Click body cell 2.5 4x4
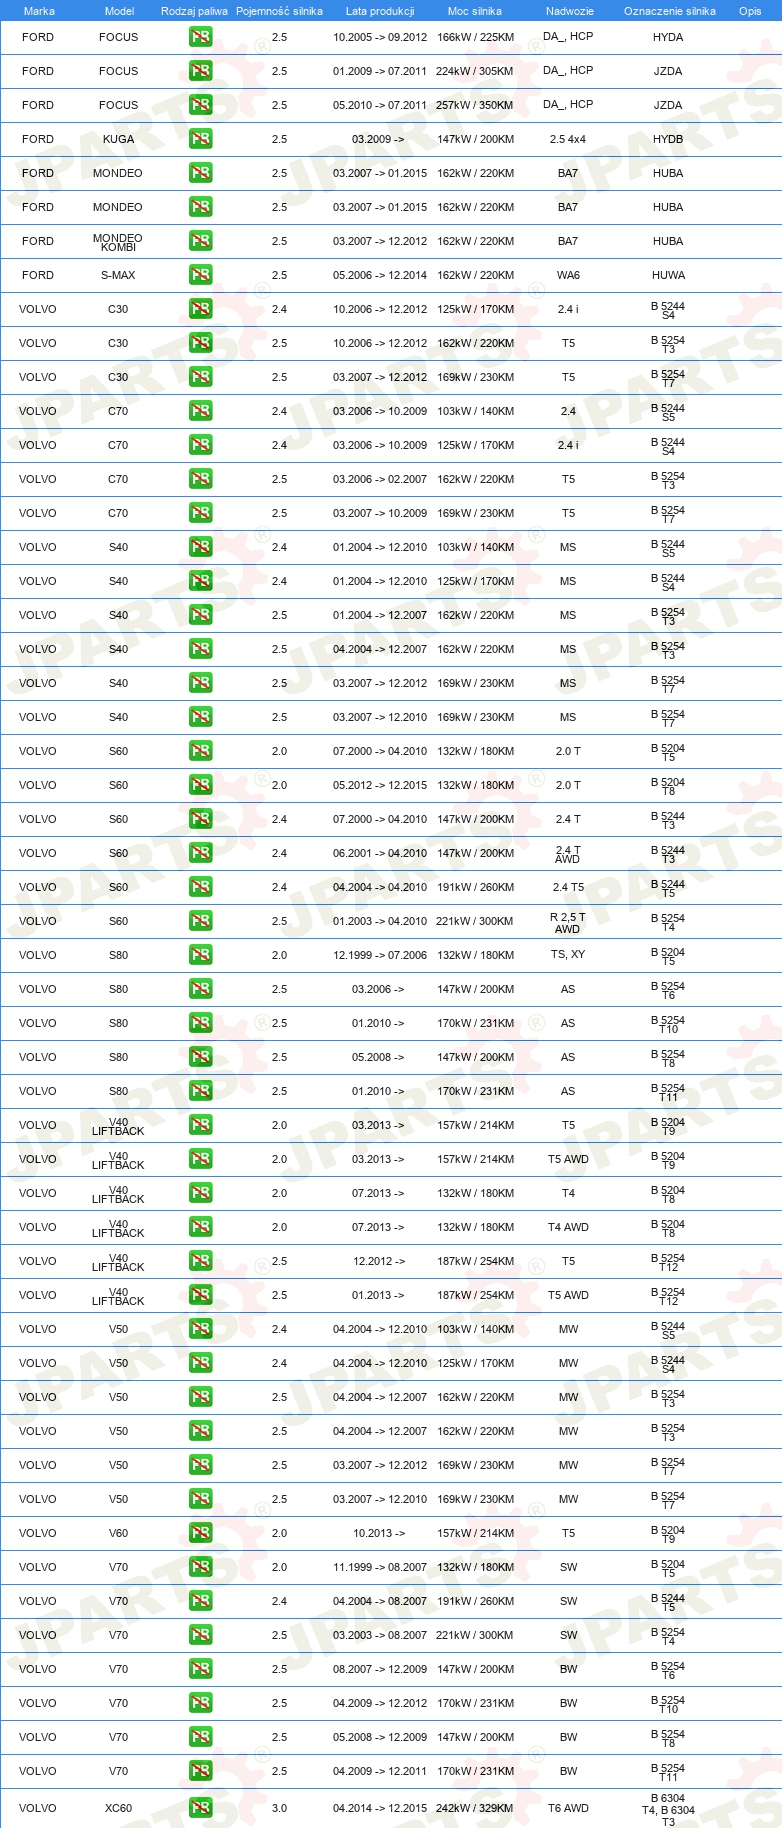This screenshot has width=782, height=1828. 568,139
